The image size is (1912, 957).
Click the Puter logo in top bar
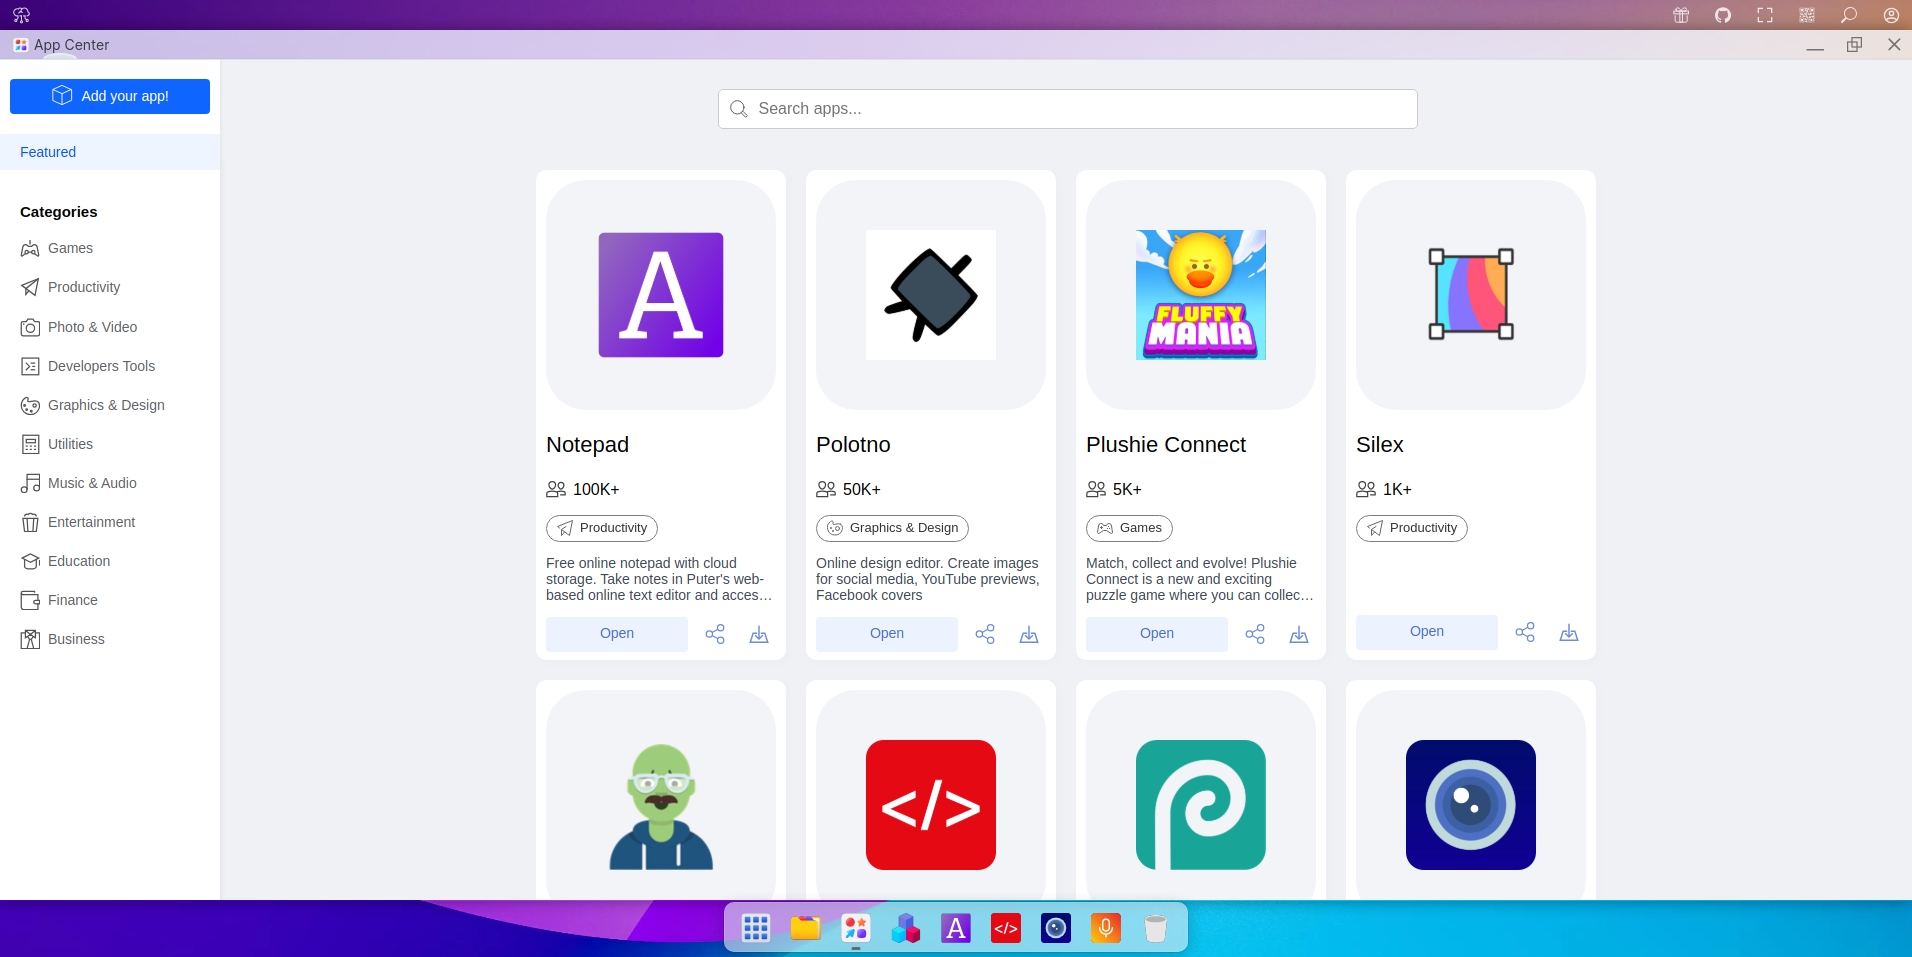[22, 15]
